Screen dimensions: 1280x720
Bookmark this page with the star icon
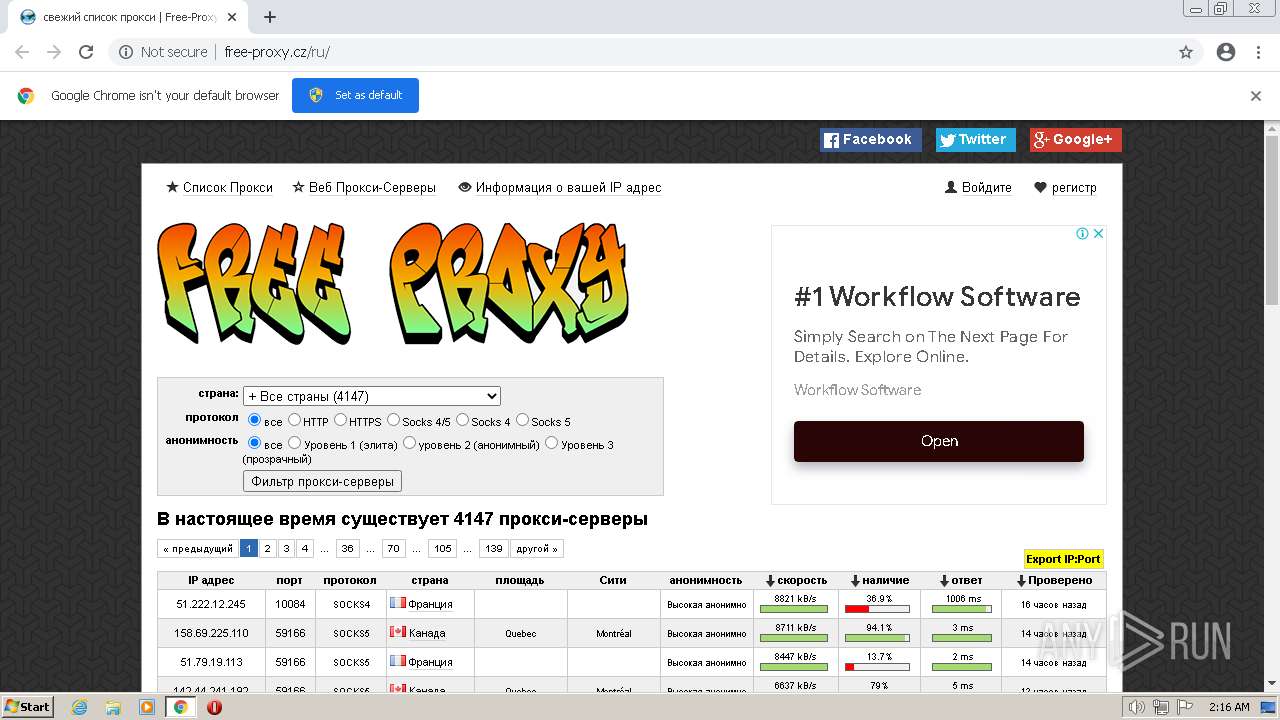tap(1186, 52)
